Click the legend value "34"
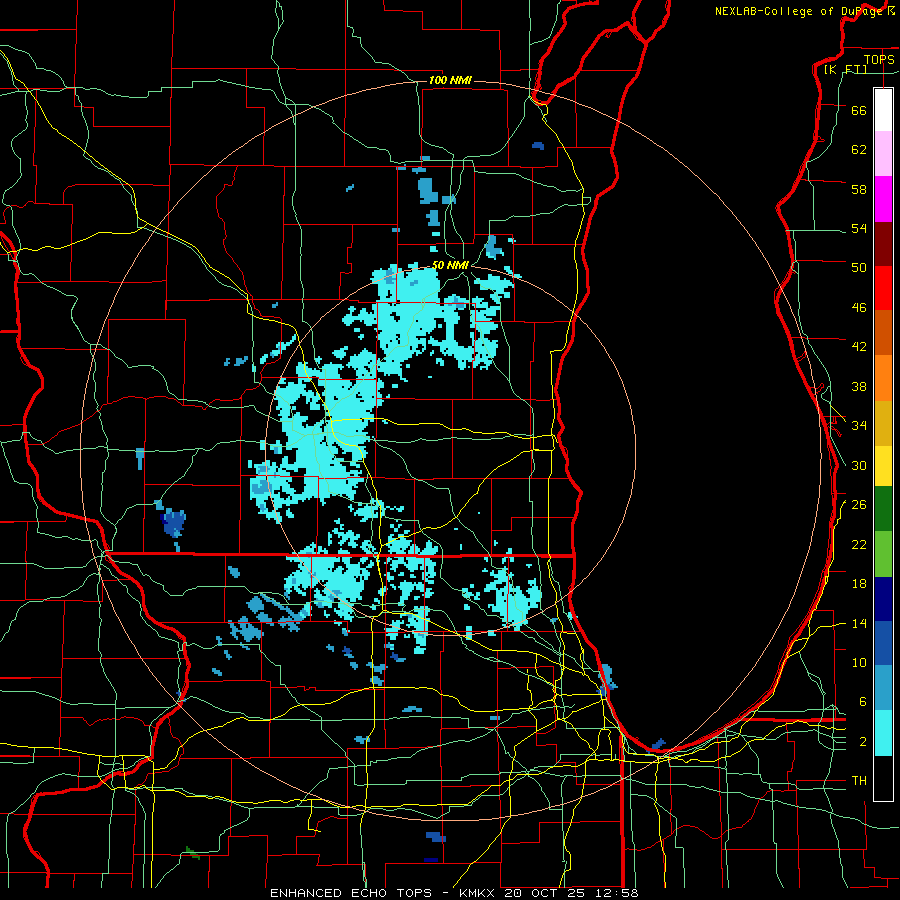Image resolution: width=900 pixels, height=900 pixels. [859, 426]
